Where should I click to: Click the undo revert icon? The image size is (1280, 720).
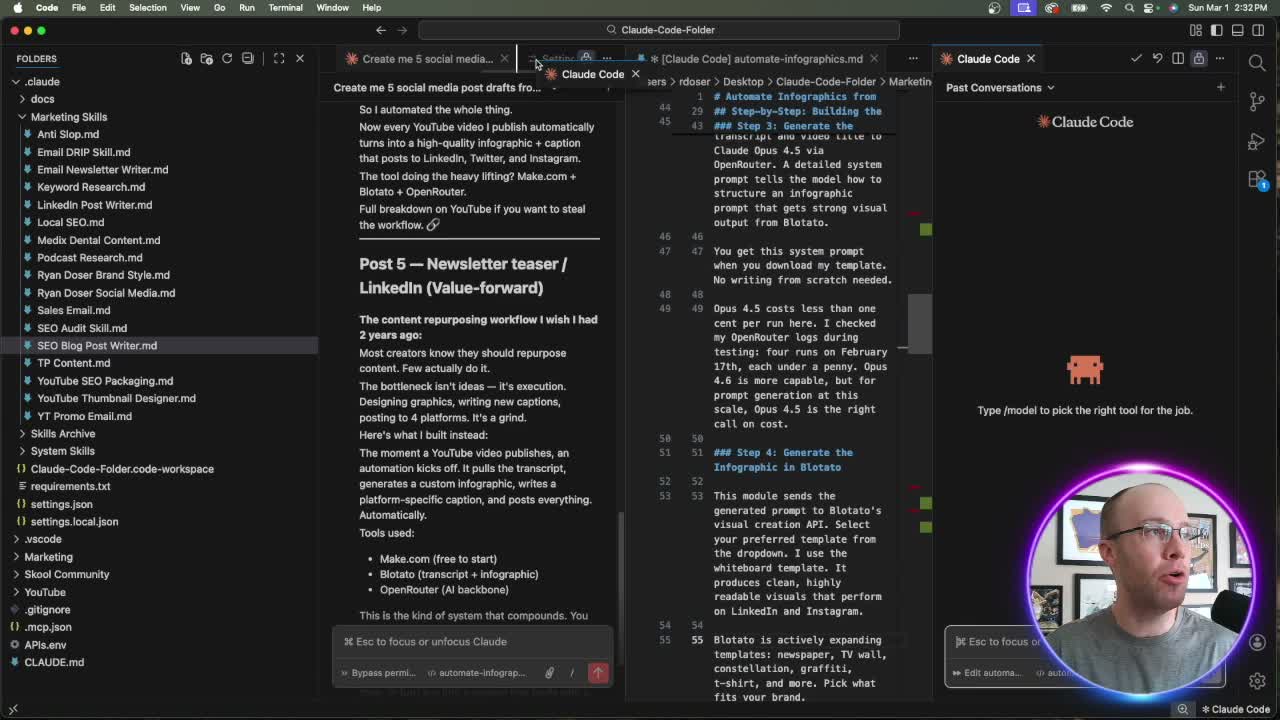pyautogui.click(x=1157, y=58)
